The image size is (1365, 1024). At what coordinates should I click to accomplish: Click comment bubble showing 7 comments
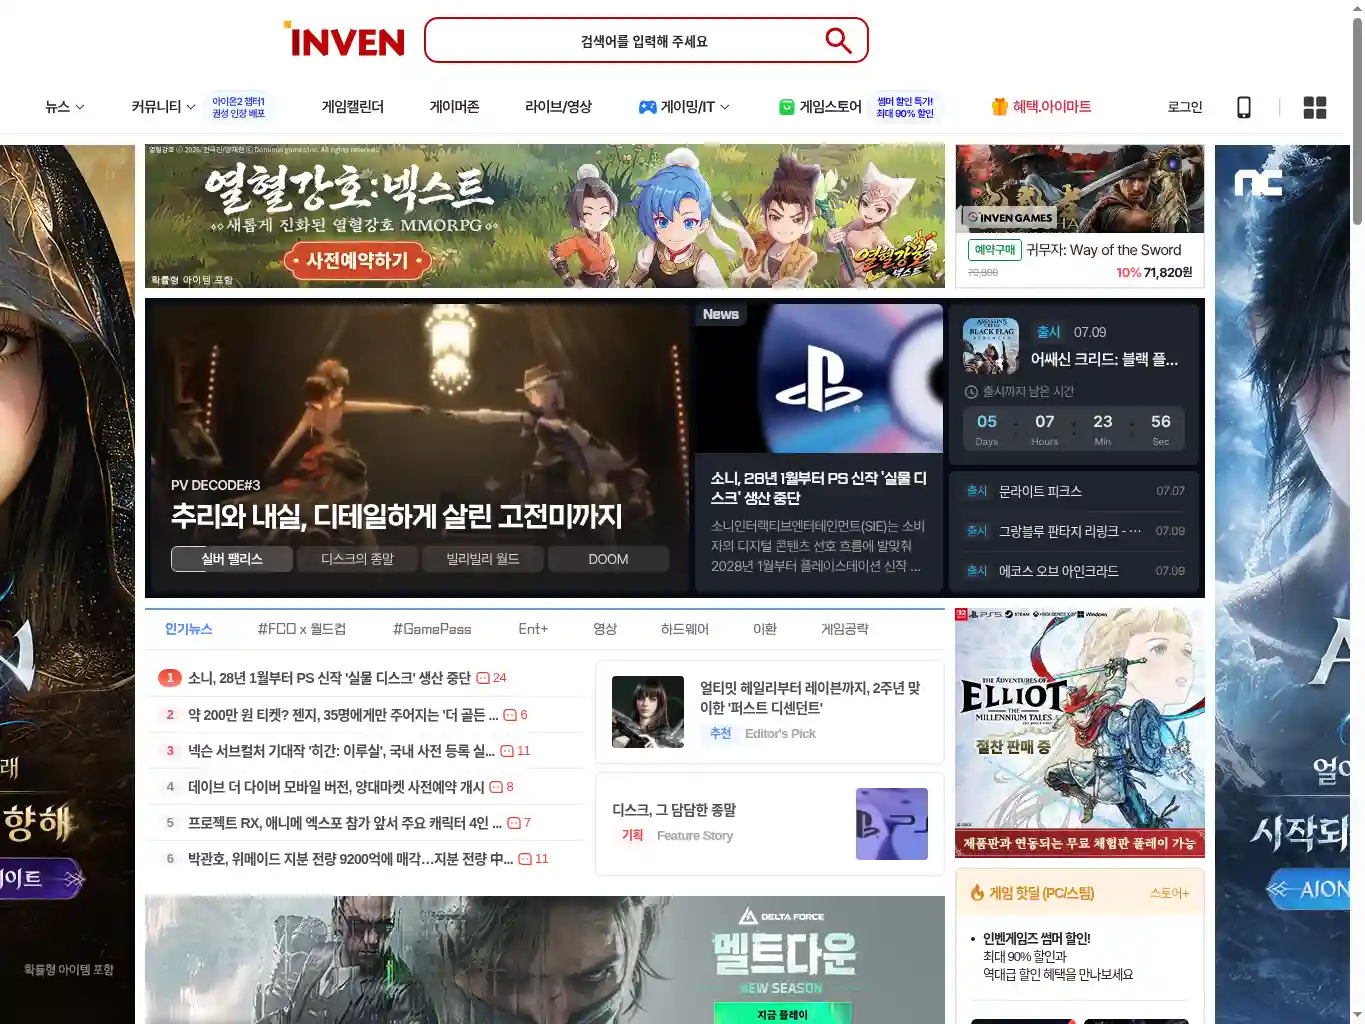click(514, 823)
